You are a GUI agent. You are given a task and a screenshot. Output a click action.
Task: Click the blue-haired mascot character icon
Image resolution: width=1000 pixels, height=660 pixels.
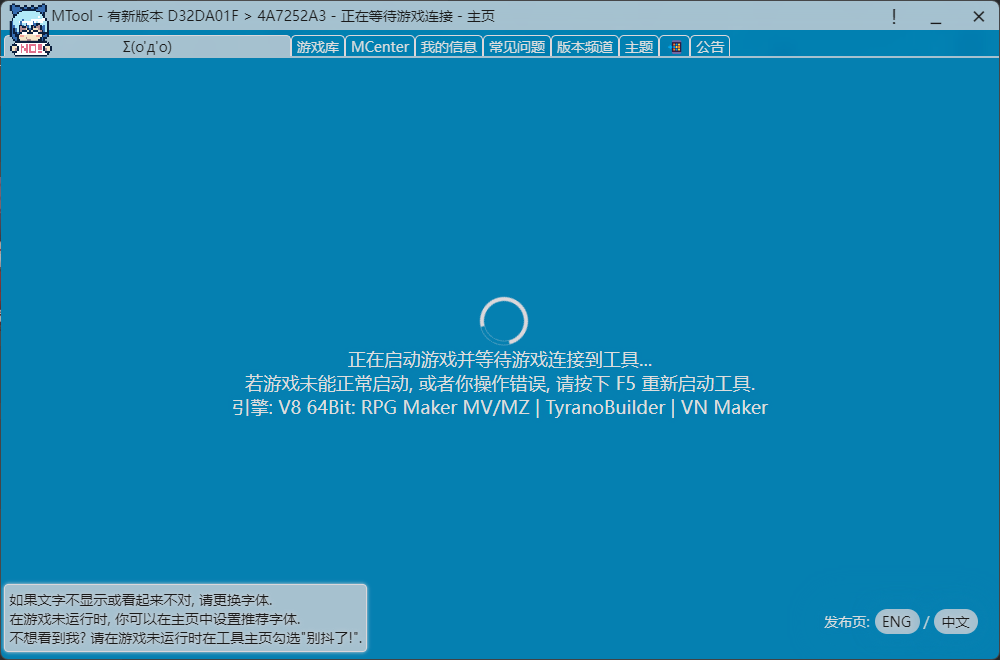pos(30,29)
